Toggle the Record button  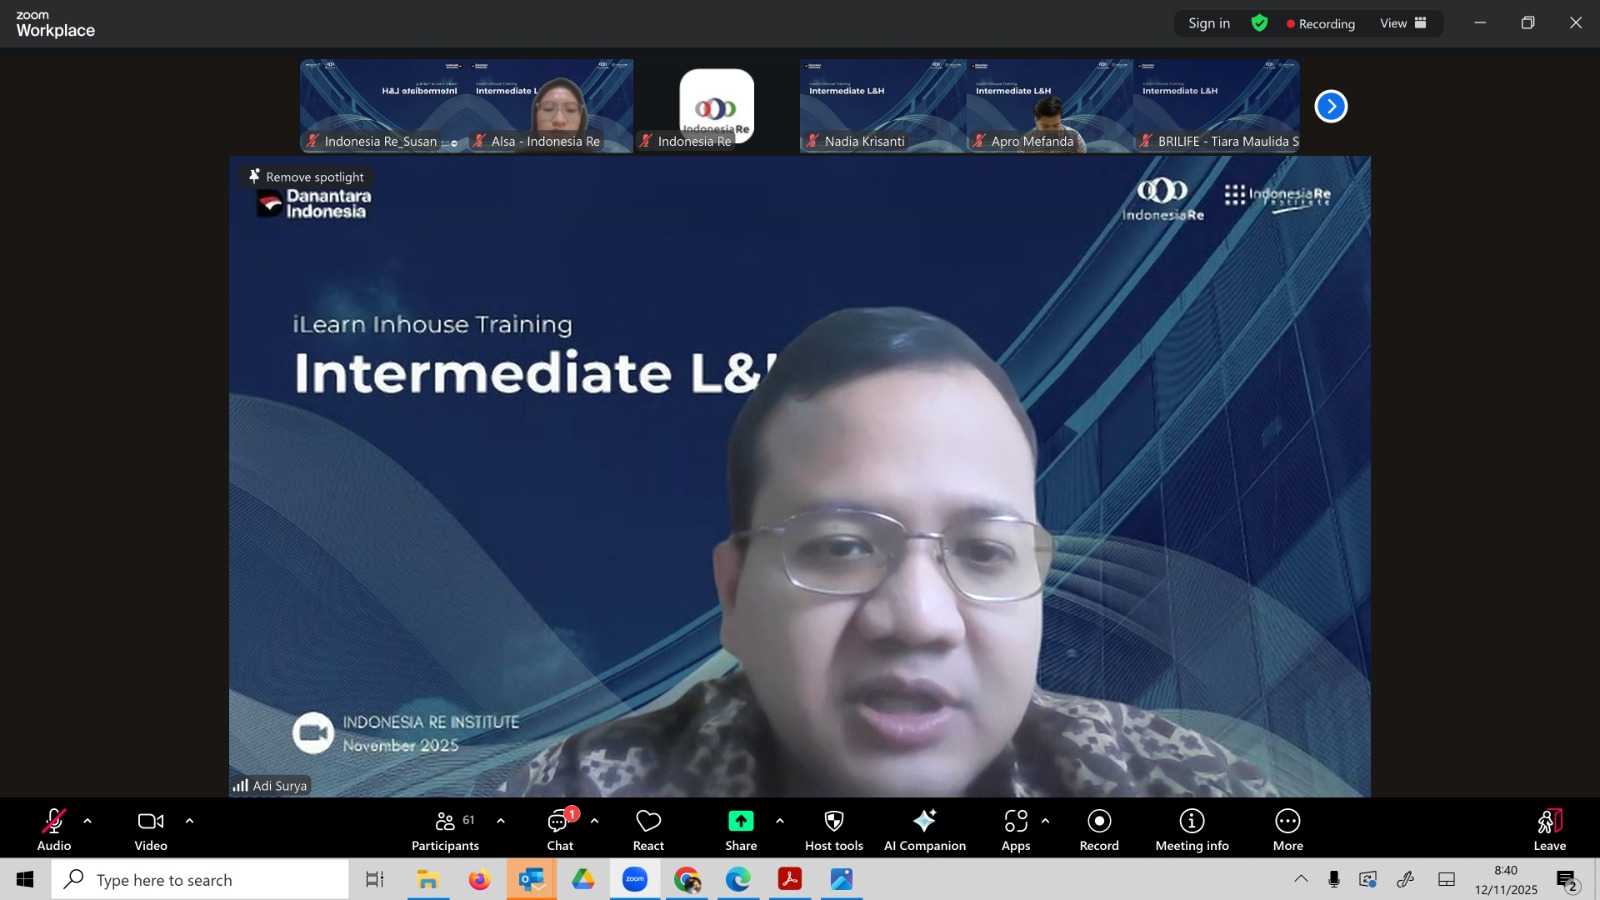(x=1099, y=830)
